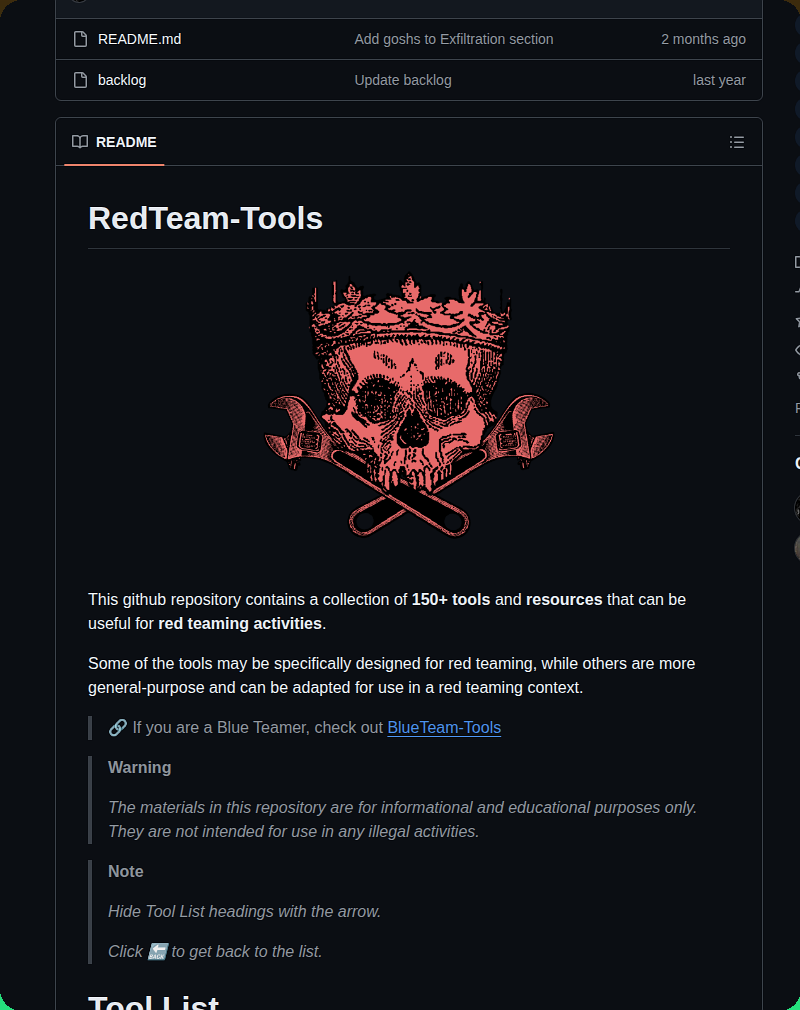Click the file icon beside backlog
The image size is (800, 1010).
(81, 80)
